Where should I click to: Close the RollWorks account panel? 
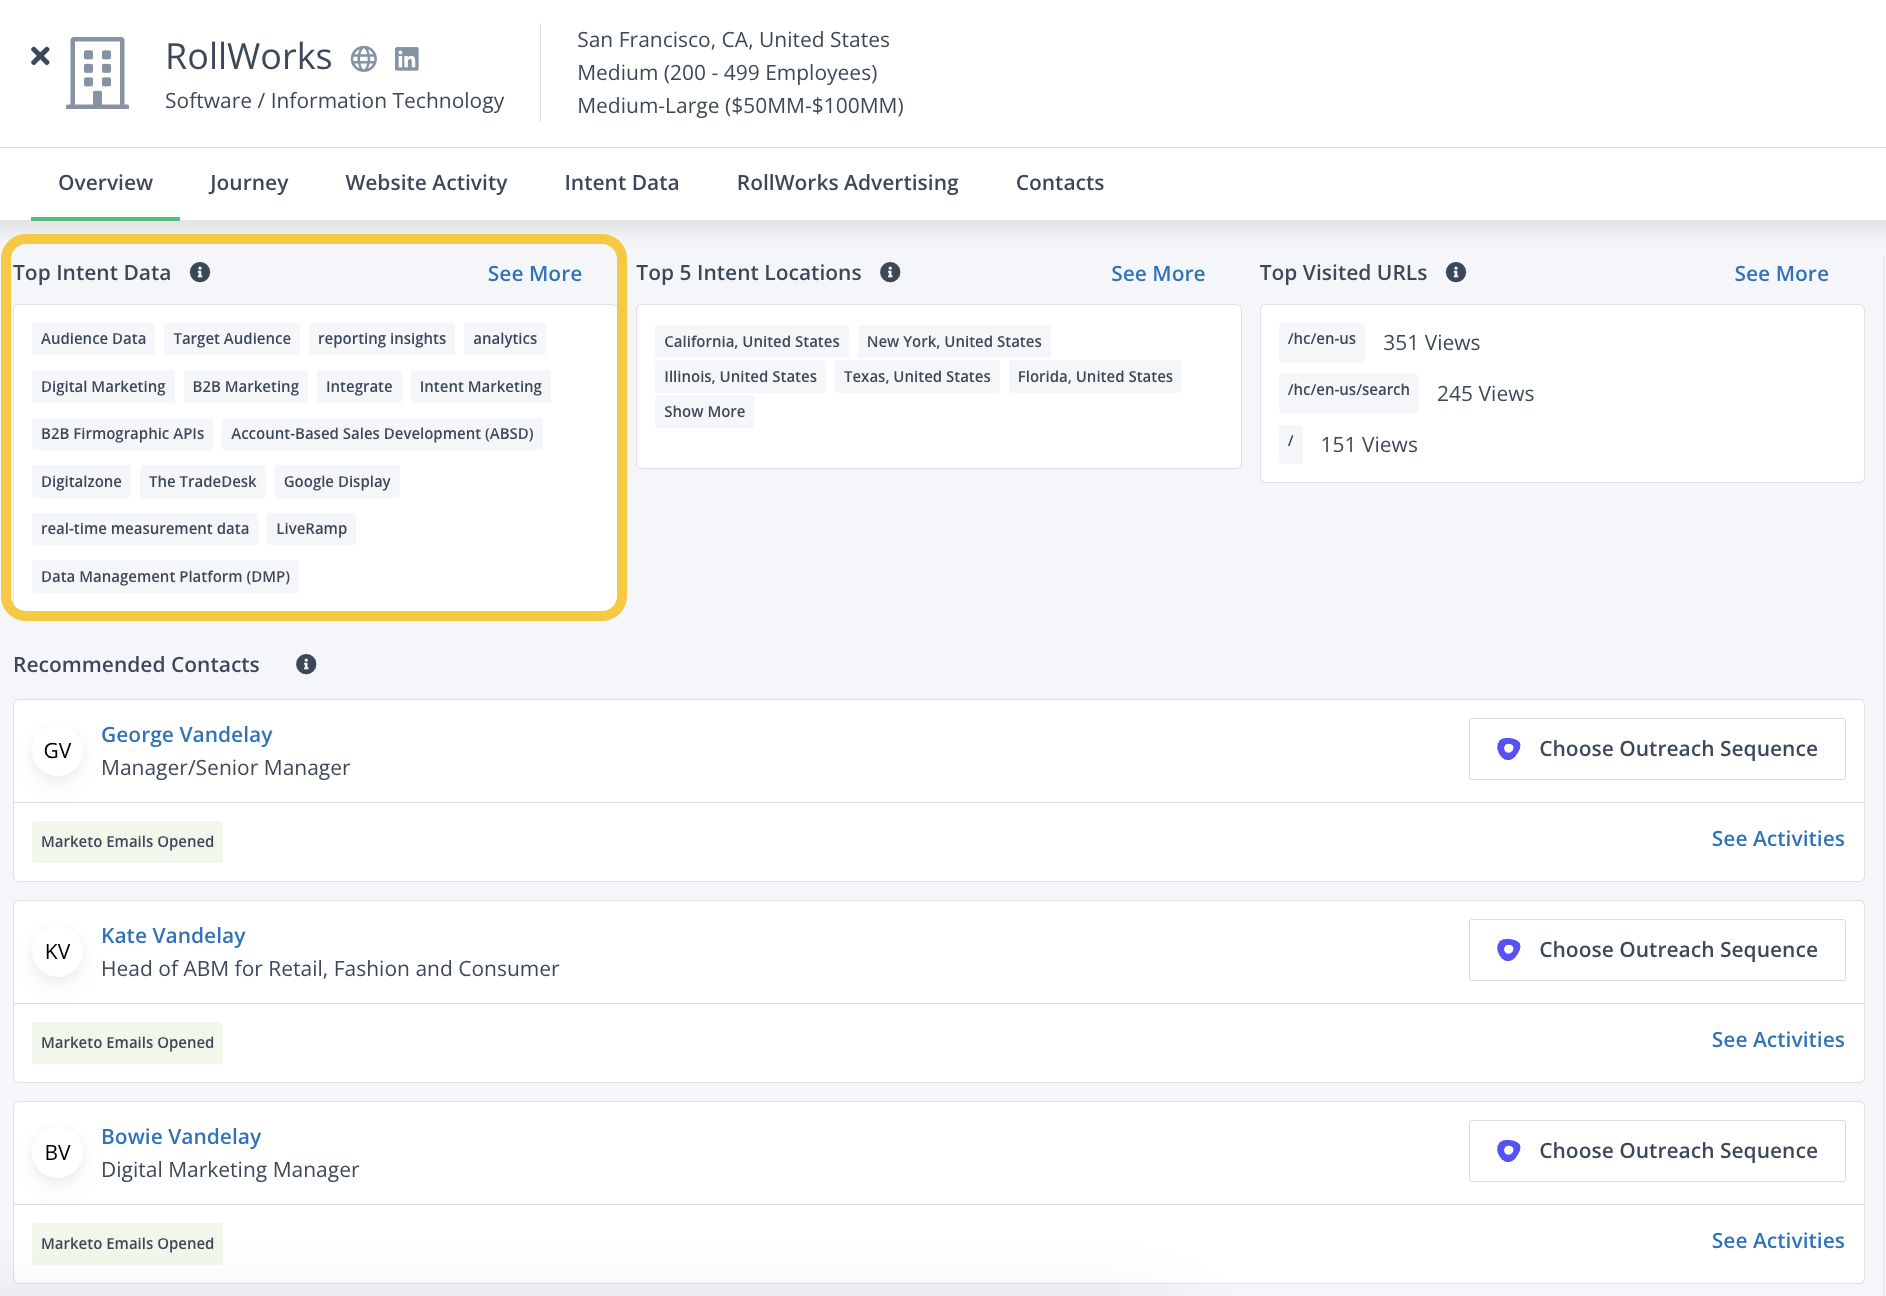click(x=40, y=56)
